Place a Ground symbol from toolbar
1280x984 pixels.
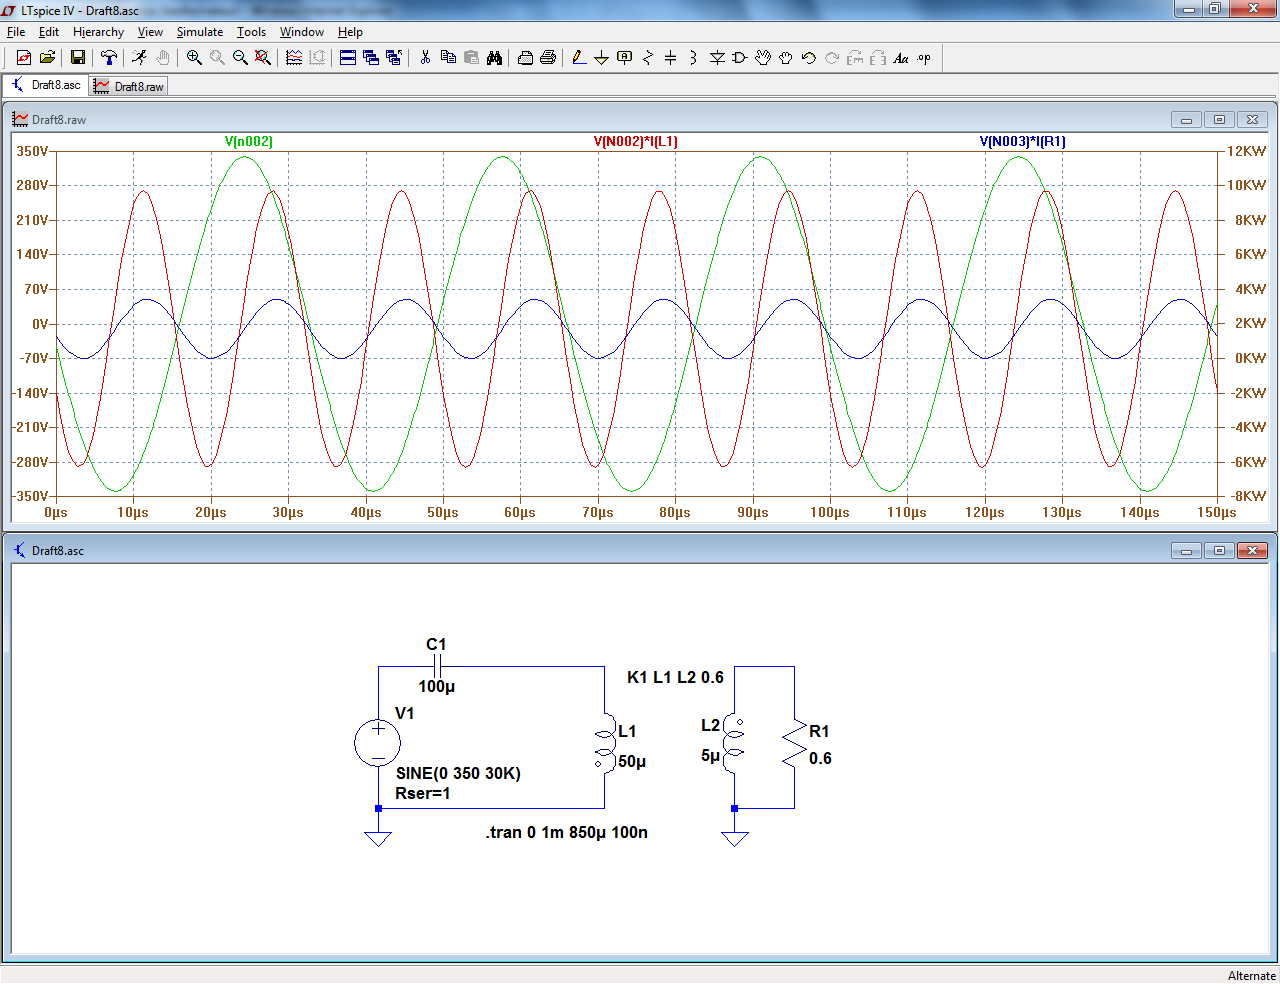click(x=601, y=58)
